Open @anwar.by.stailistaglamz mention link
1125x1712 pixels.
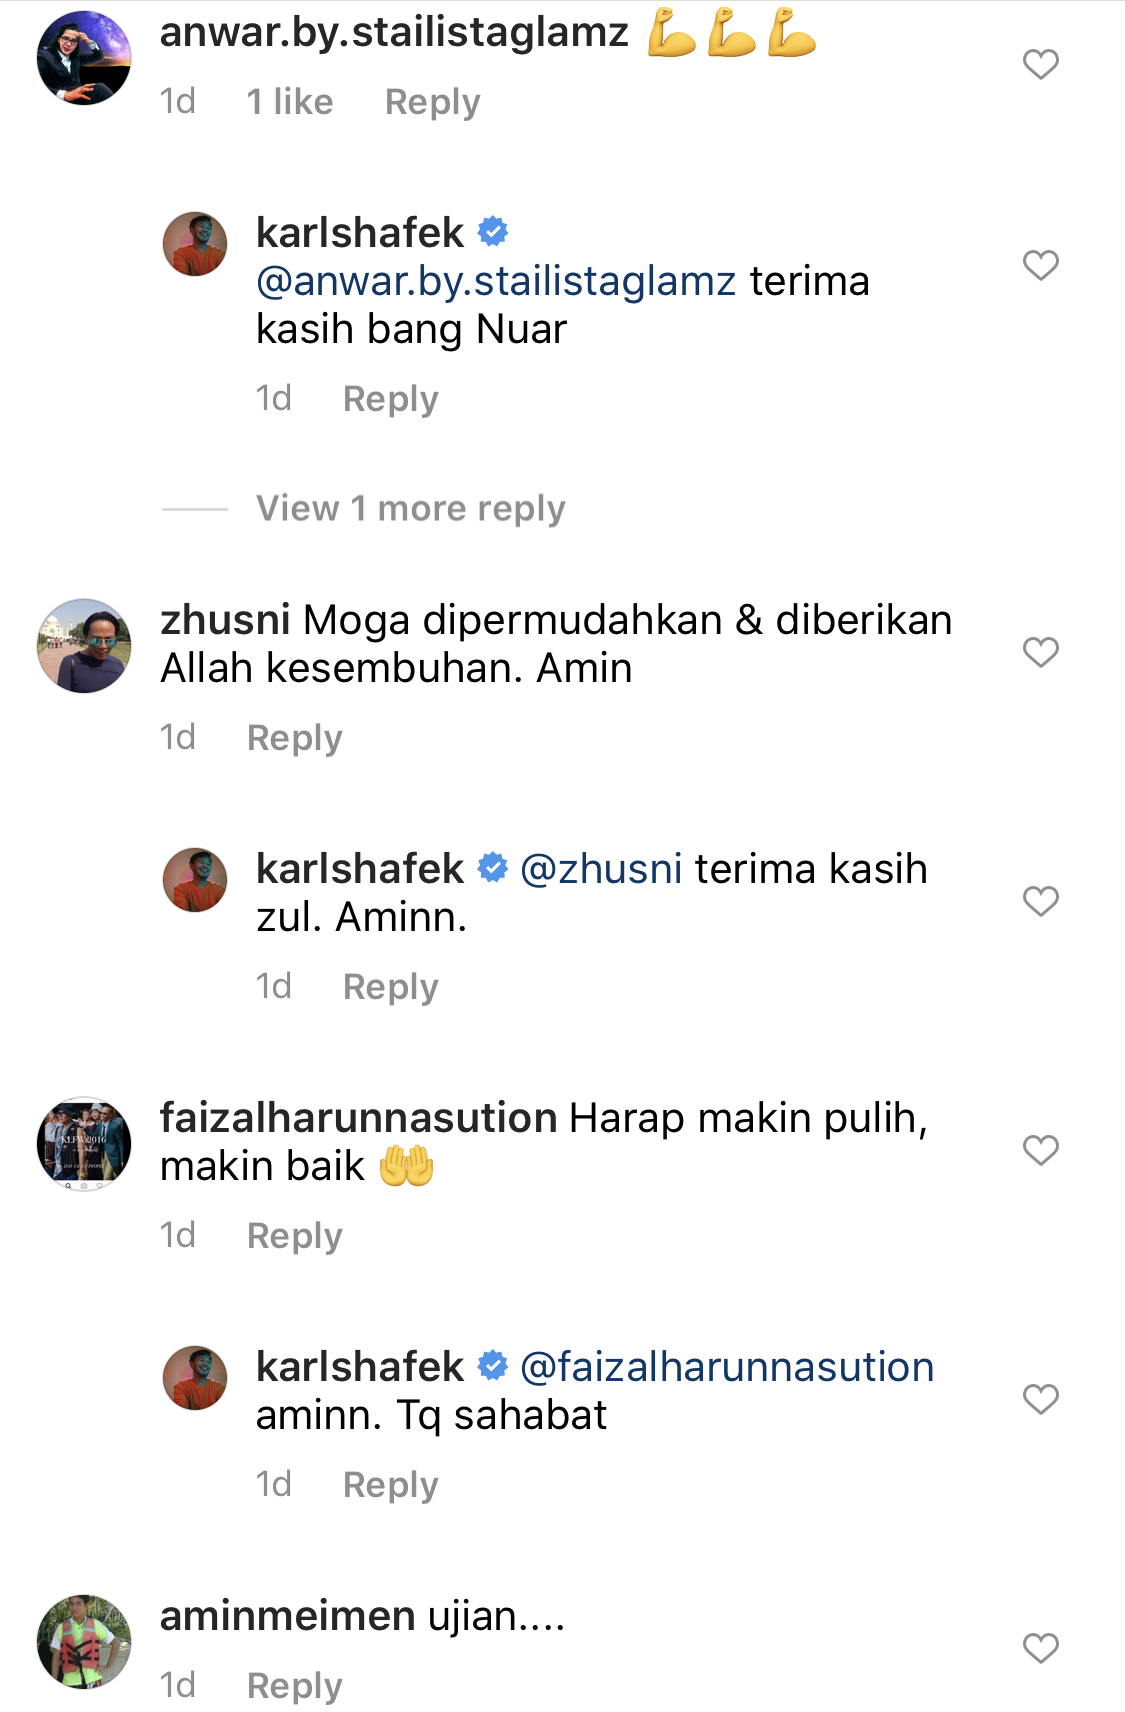[496, 282]
